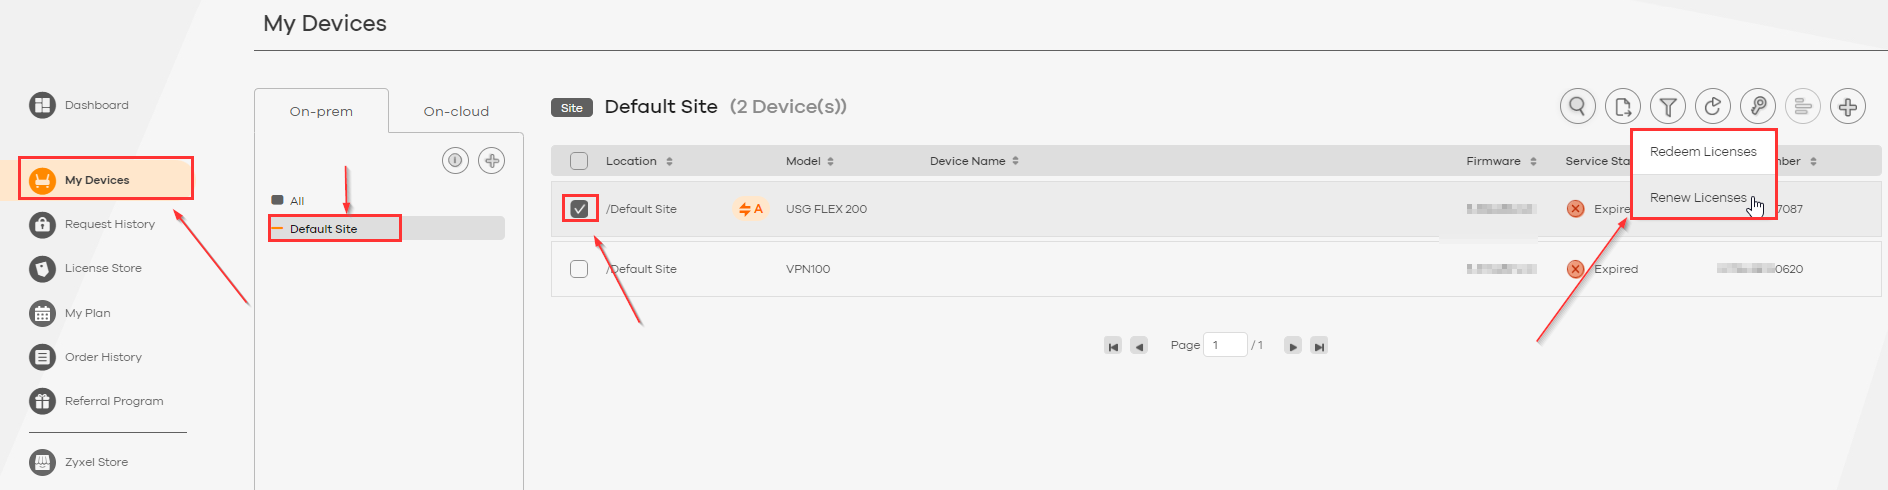Click the site info icon in On-prem panel
Image resolution: width=1888 pixels, height=490 pixels.
pyautogui.click(x=456, y=160)
